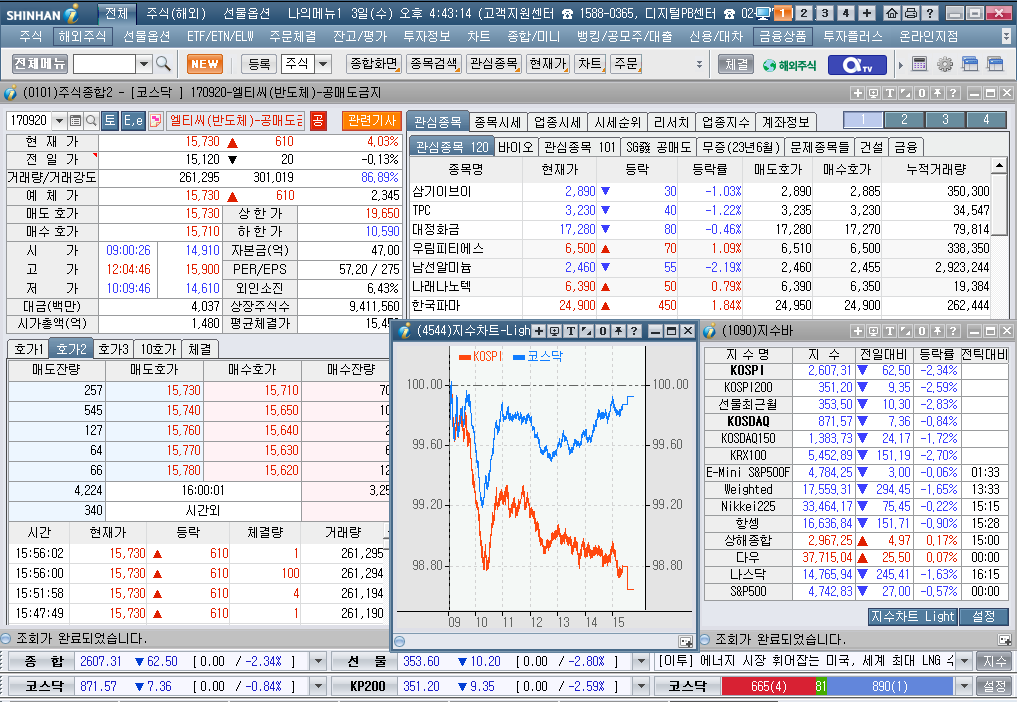Click the stock list icon next to code 170920
Viewport: 1017px width, 702px height.
point(75,120)
